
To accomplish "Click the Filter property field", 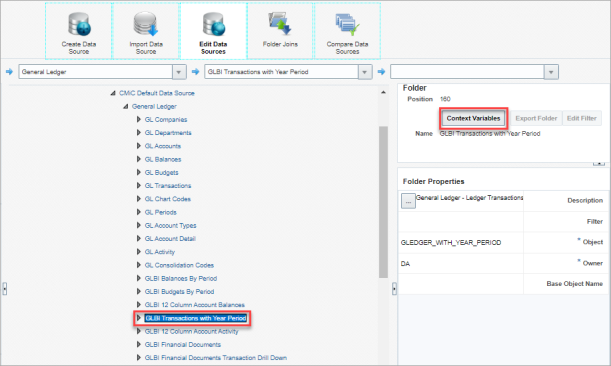I will pyautogui.click(x=461, y=222).
